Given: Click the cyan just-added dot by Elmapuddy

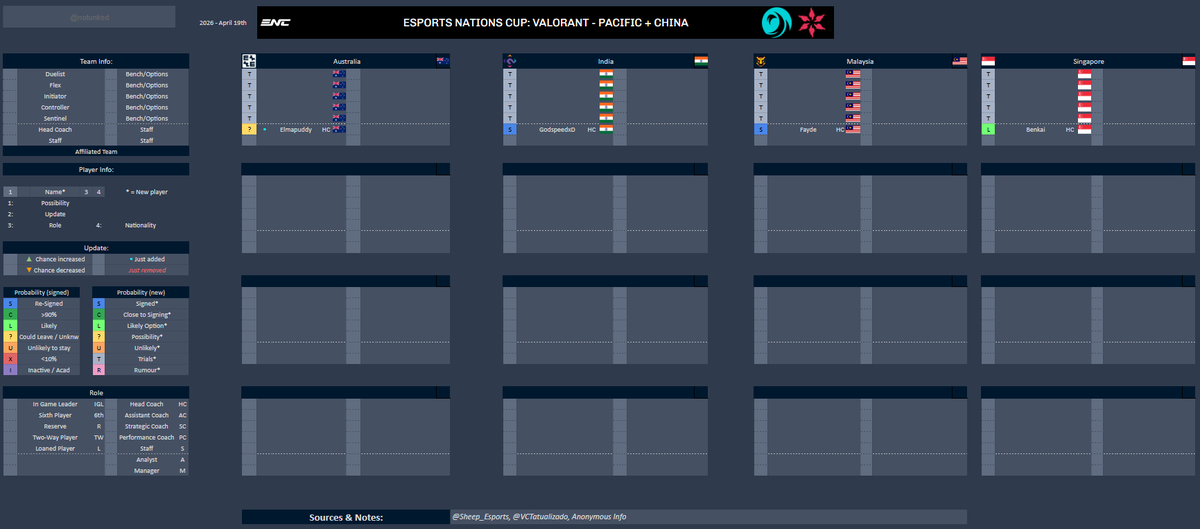Looking at the screenshot, I should point(265,129).
